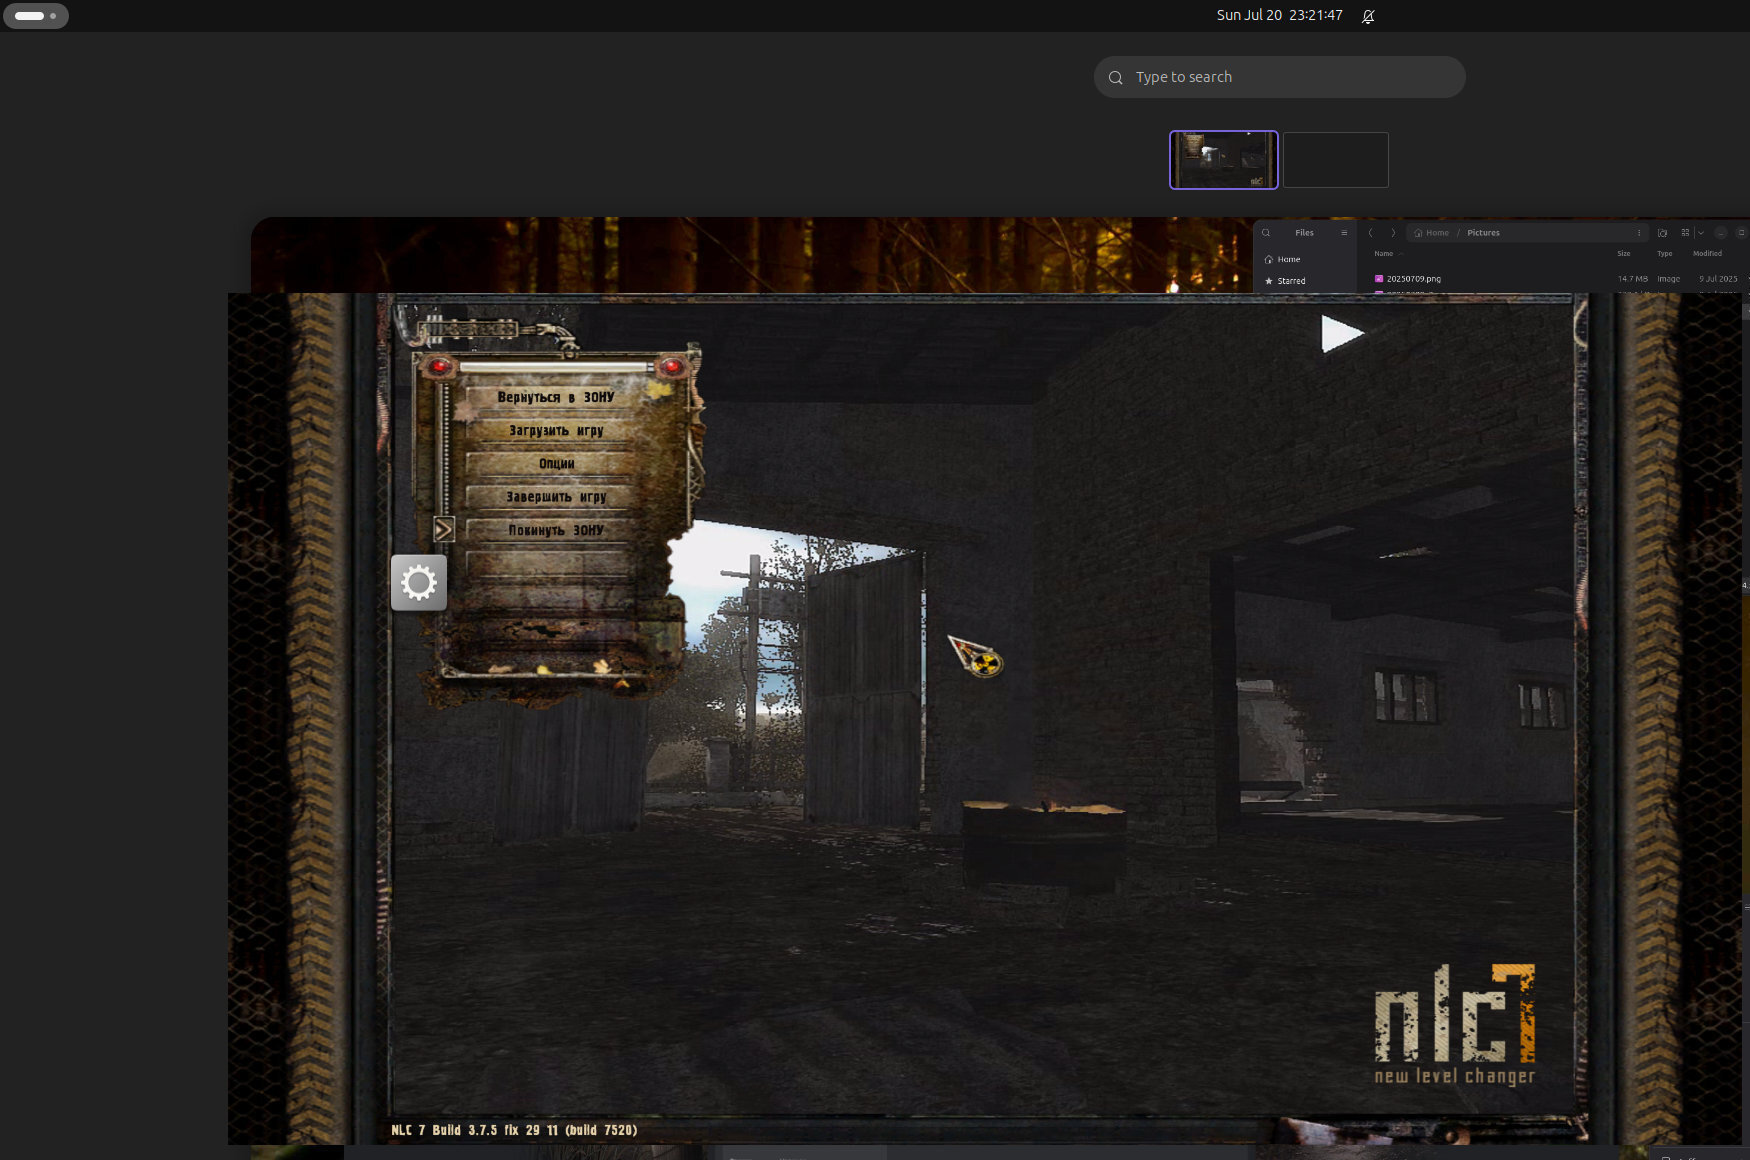Go back with Files back arrow
1750x1160 pixels.
pos(1371,233)
